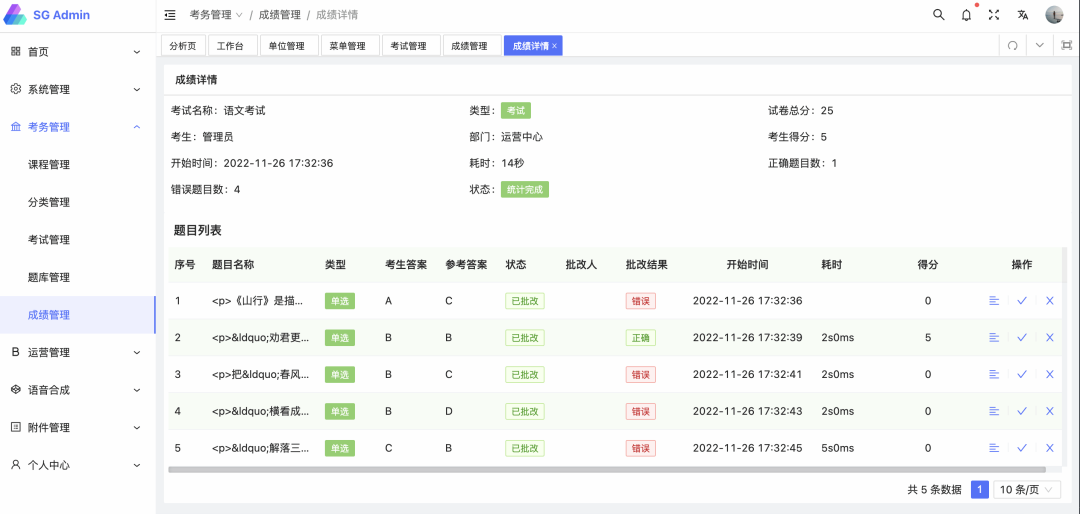Viewport: 1080px width, 514px height.
Task: Mark question row 5 wrong with X icon
Action: pos(1050,448)
